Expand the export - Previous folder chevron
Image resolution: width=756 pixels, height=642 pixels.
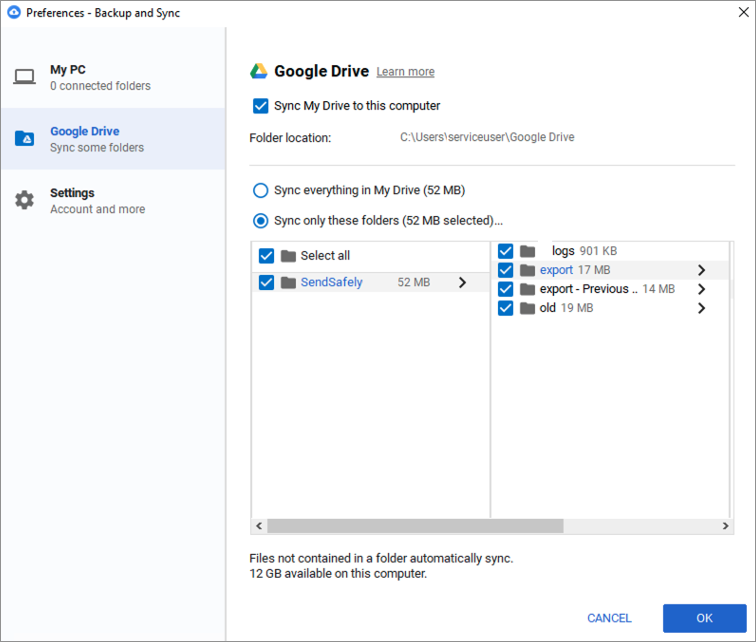[702, 289]
